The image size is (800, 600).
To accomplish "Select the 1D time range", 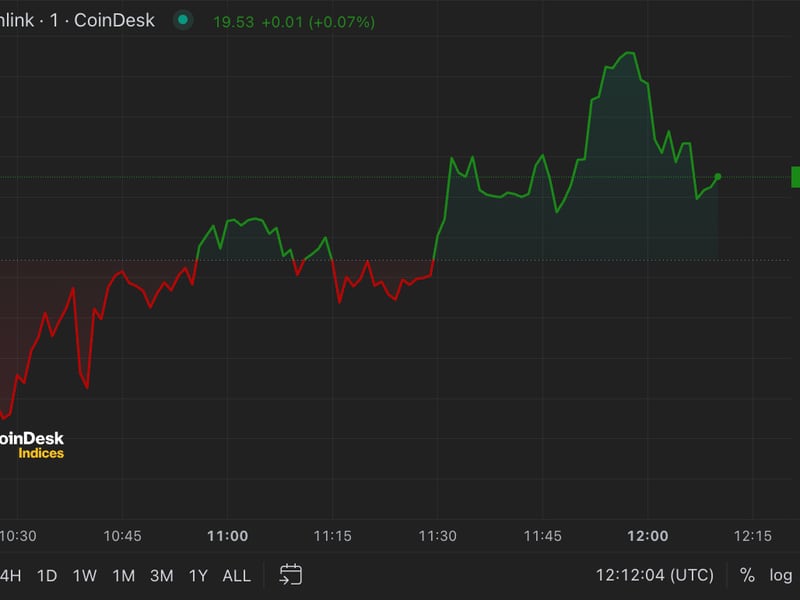I will pyautogui.click(x=47, y=575).
